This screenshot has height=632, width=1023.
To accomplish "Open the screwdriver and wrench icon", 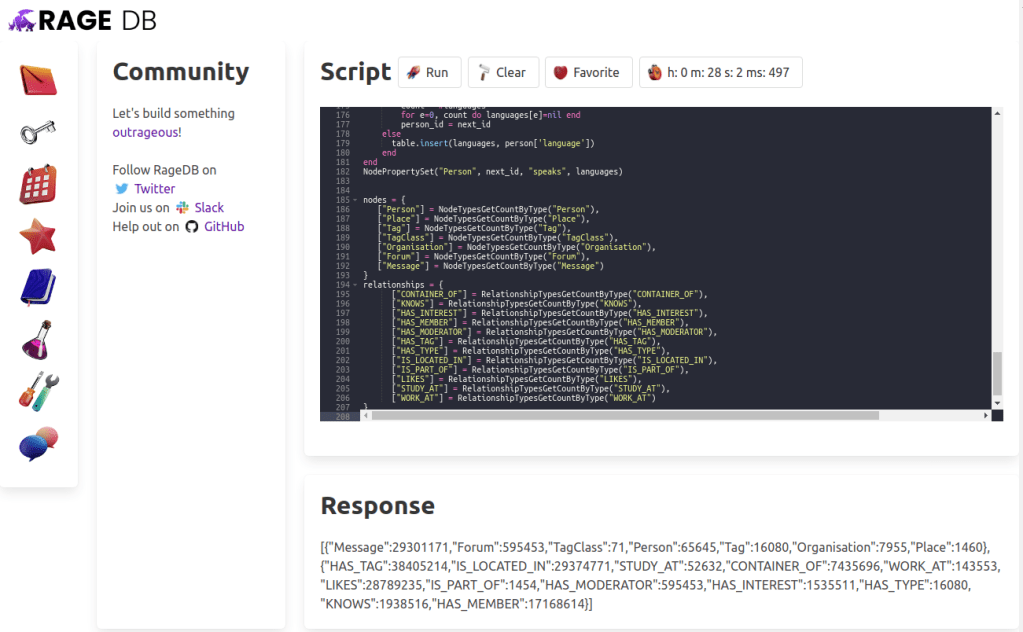I will pyautogui.click(x=38, y=391).
